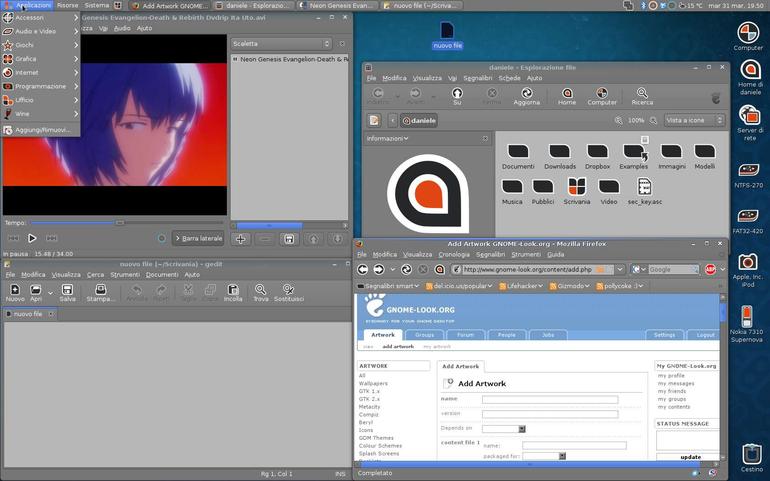Click the Tempo seek slider
This screenshot has height=481, width=770.
click(121, 223)
